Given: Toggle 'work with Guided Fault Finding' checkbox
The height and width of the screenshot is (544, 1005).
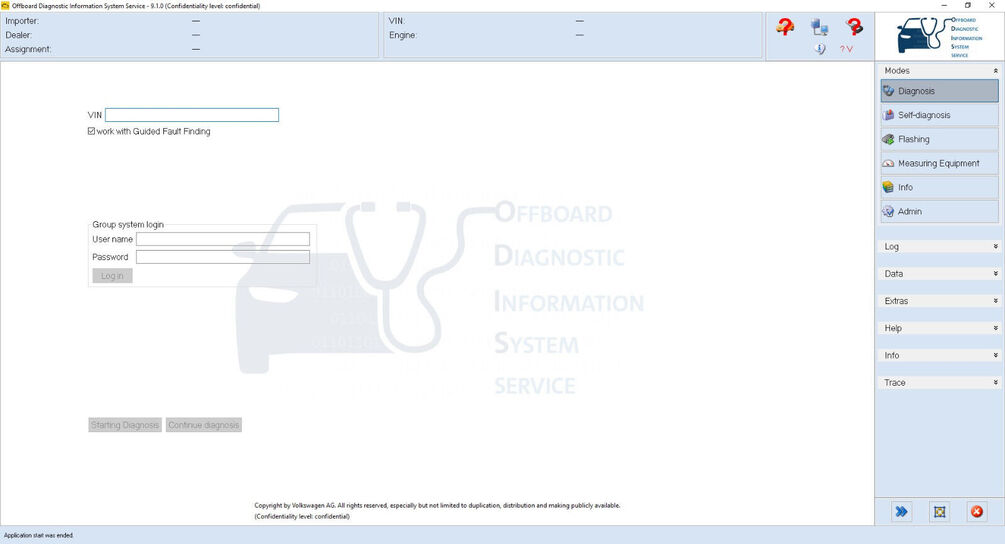Looking at the screenshot, I should click(92, 131).
